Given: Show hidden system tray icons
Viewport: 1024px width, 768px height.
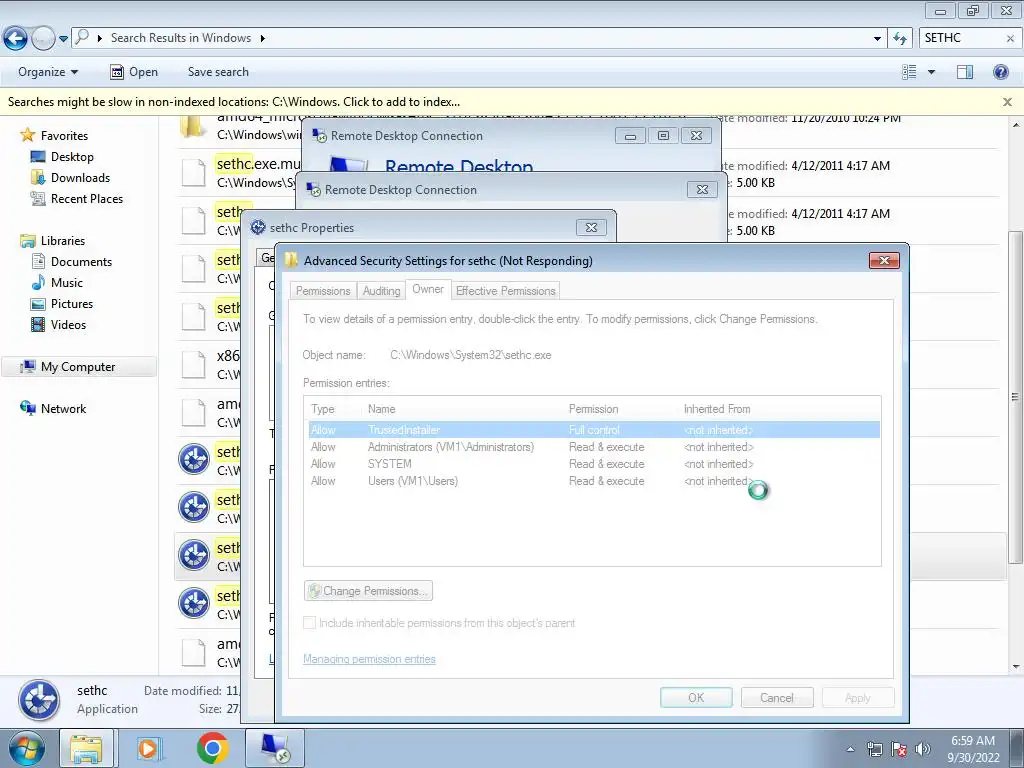Looking at the screenshot, I should tap(850, 750).
